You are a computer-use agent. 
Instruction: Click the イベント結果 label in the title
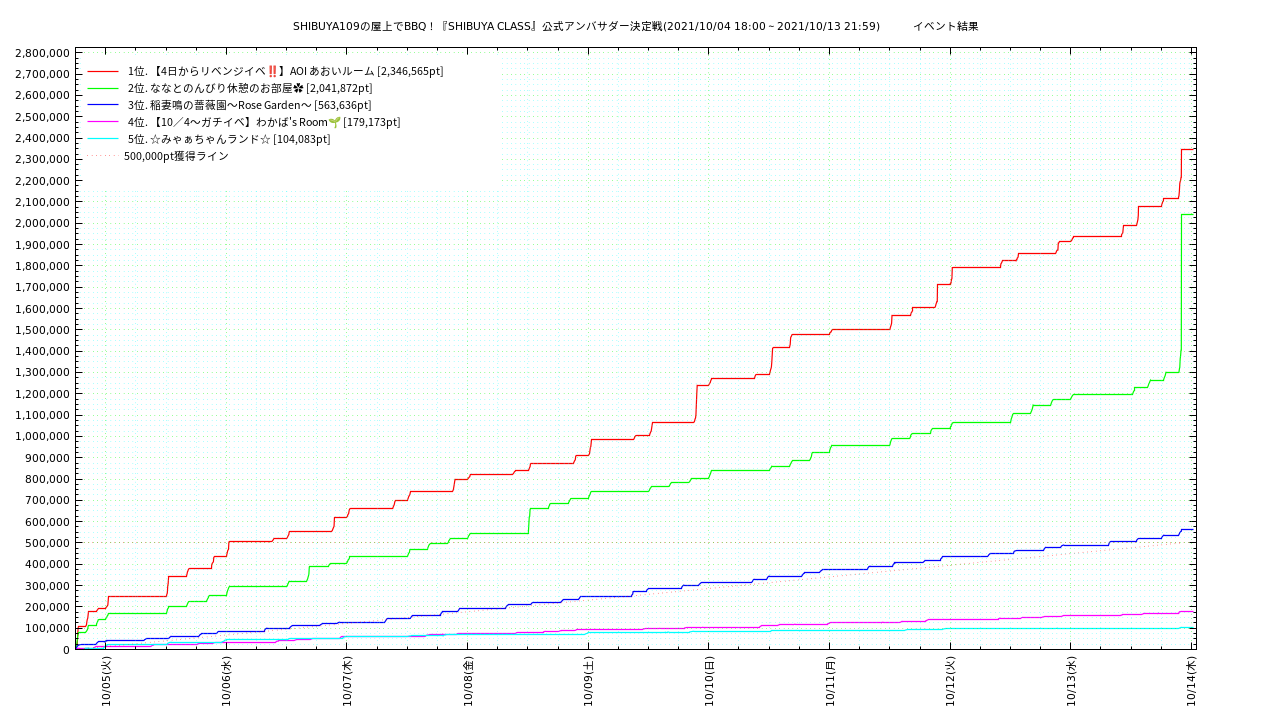pos(945,26)
